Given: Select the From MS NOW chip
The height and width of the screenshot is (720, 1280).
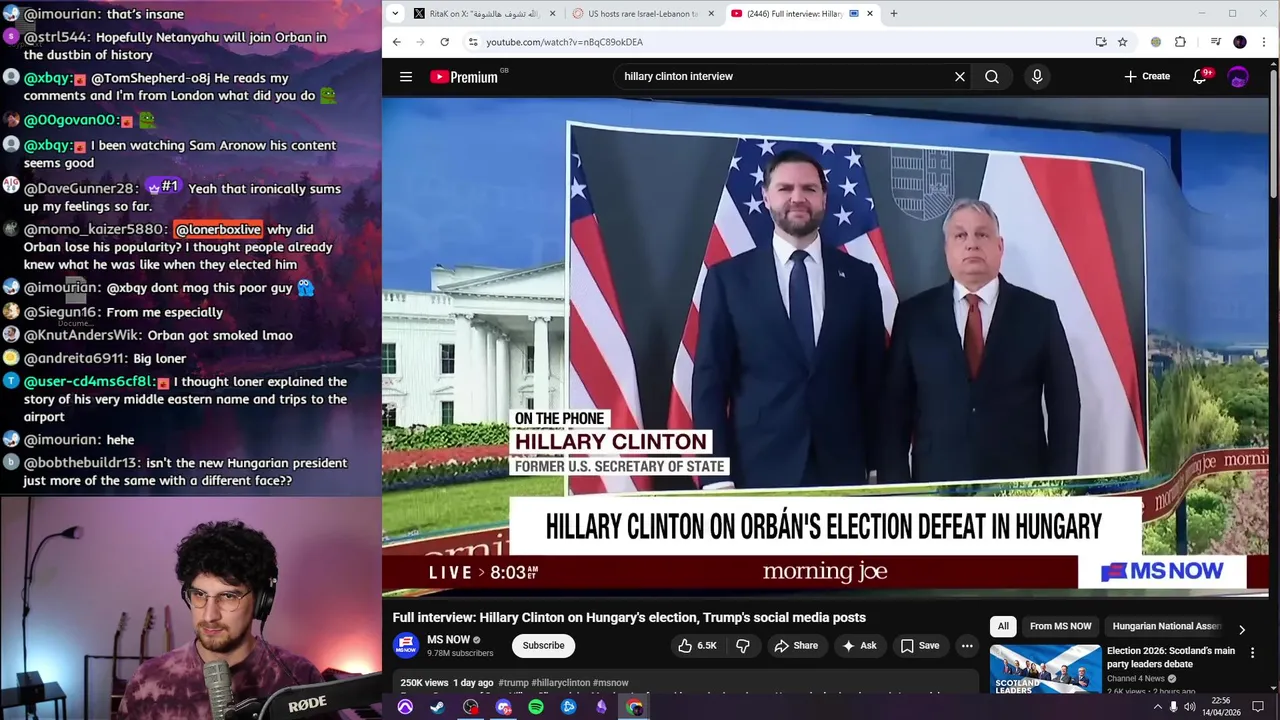Looking at the screenshot, I should [1060, 626].
